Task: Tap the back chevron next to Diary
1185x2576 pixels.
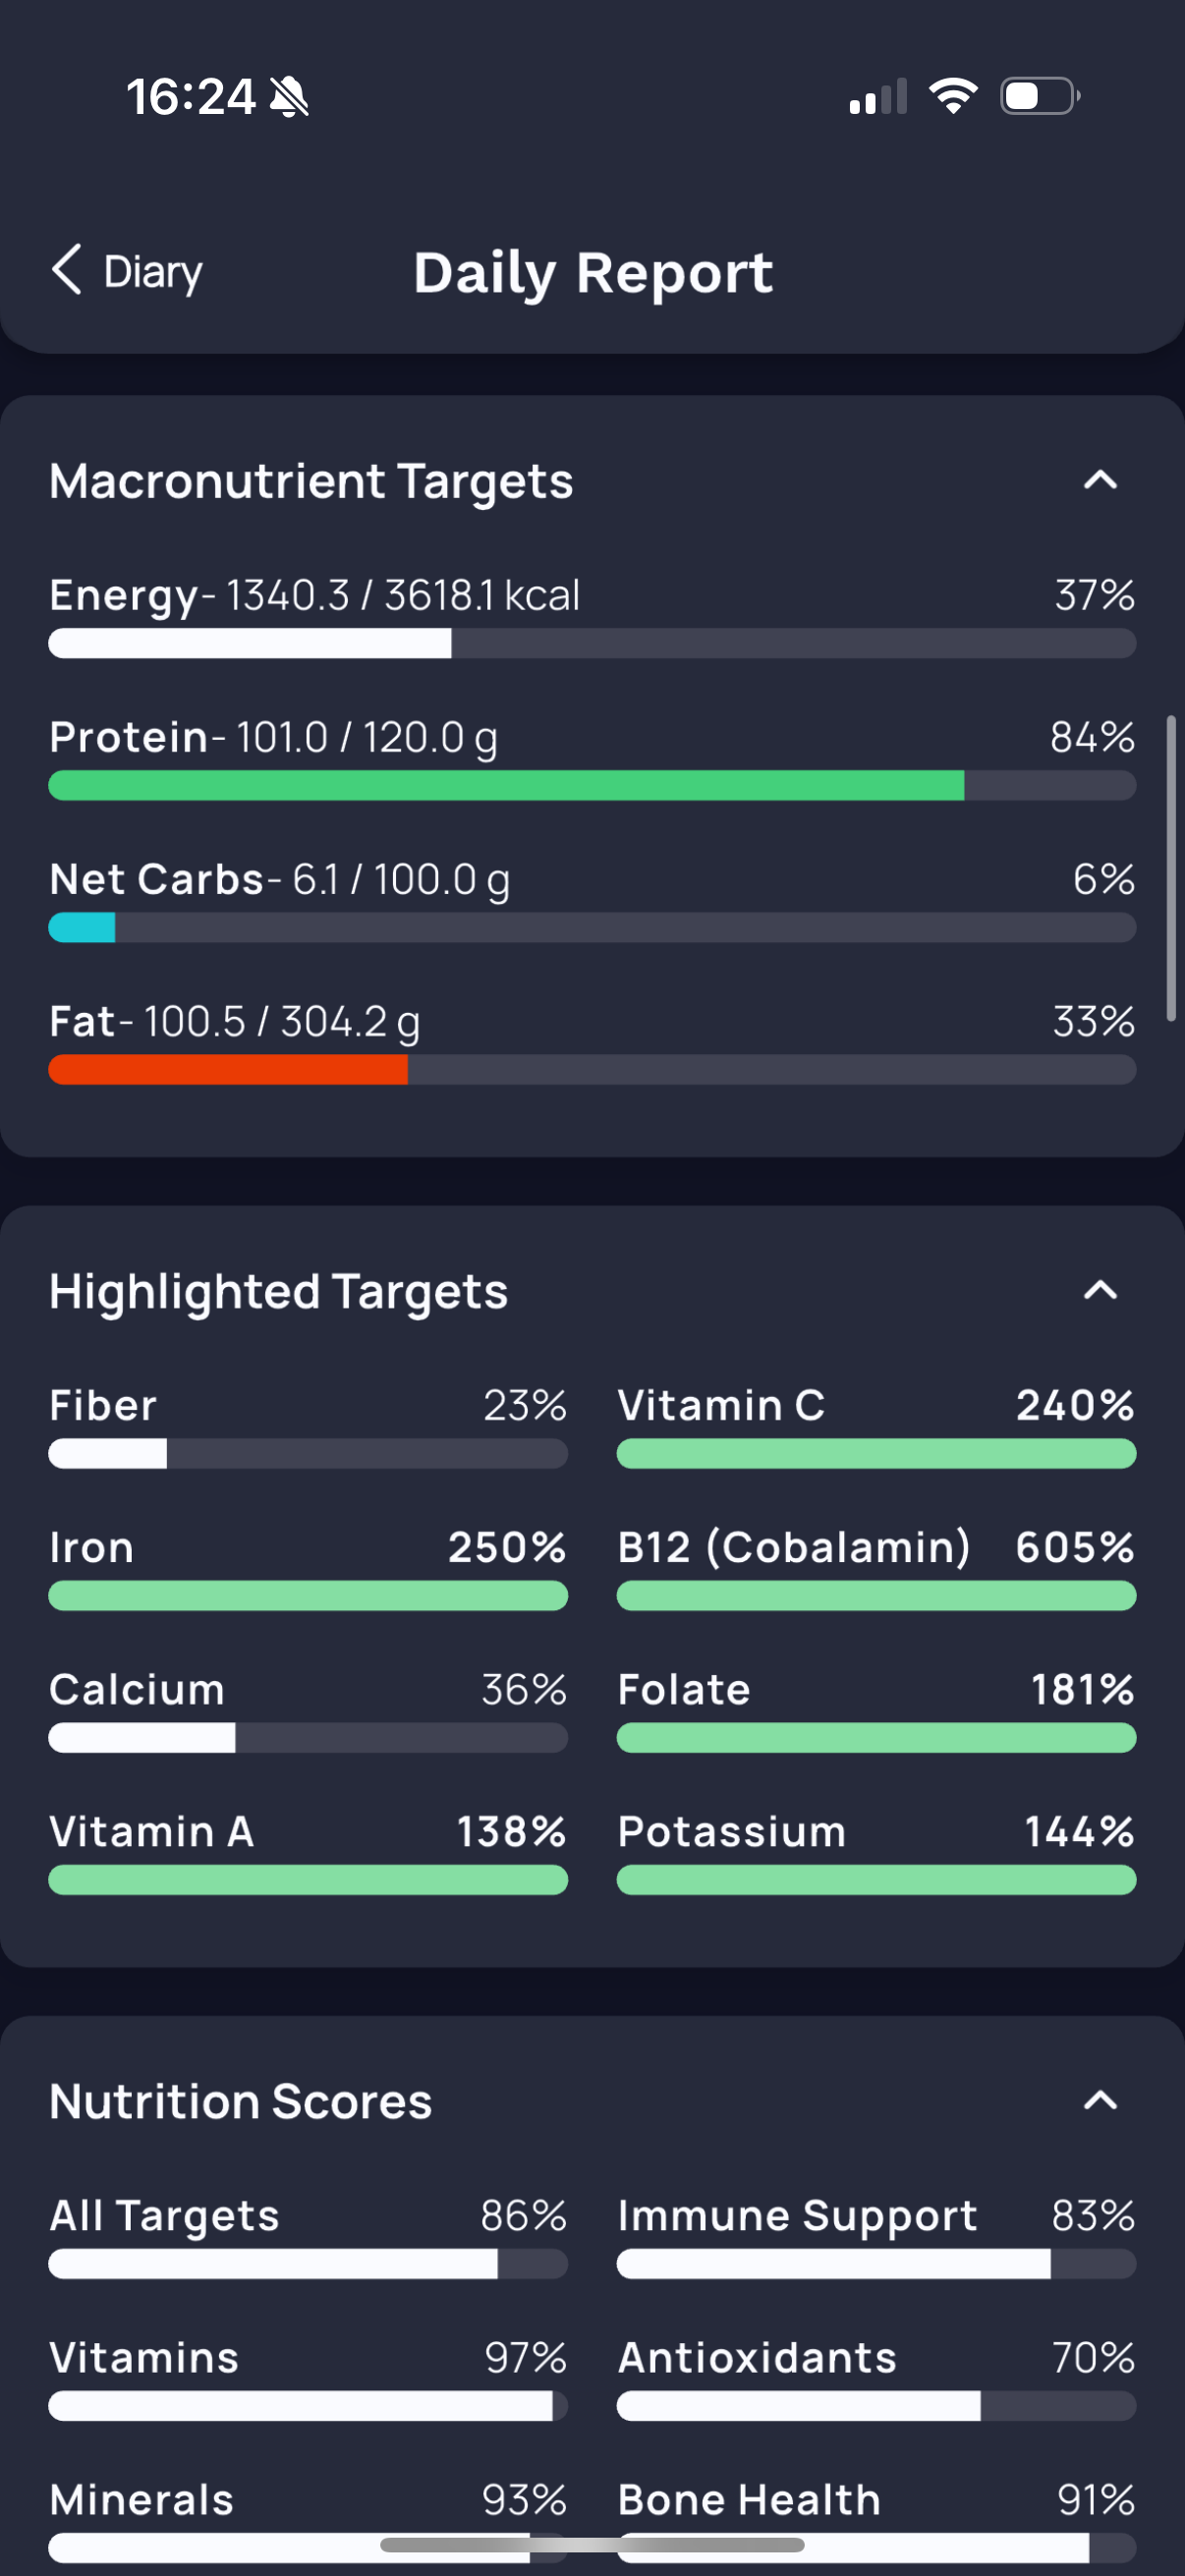Action: point(67,270)
